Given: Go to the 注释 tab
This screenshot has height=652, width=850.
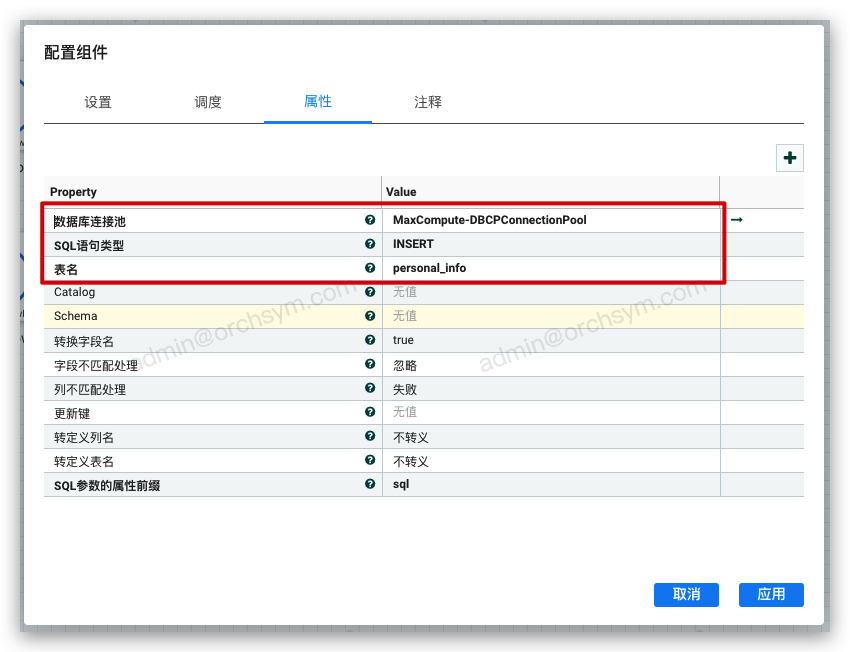Looking at the screenshot, I should point(428,102).
